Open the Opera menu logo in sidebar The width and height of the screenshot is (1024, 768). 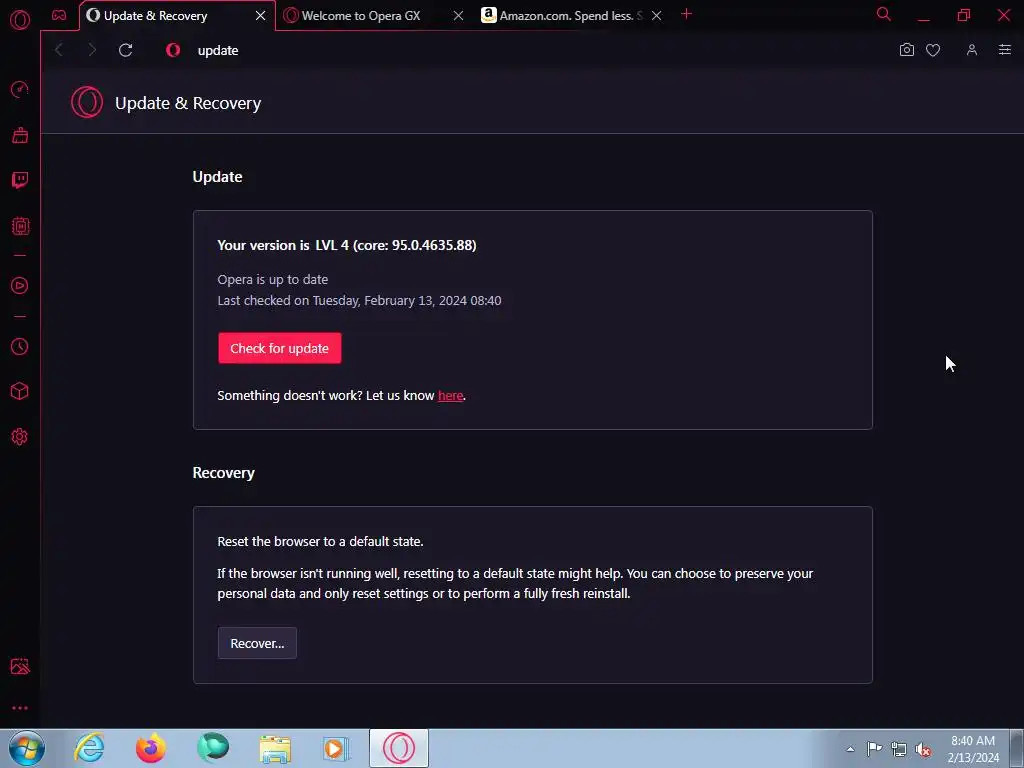click(20, 20)
